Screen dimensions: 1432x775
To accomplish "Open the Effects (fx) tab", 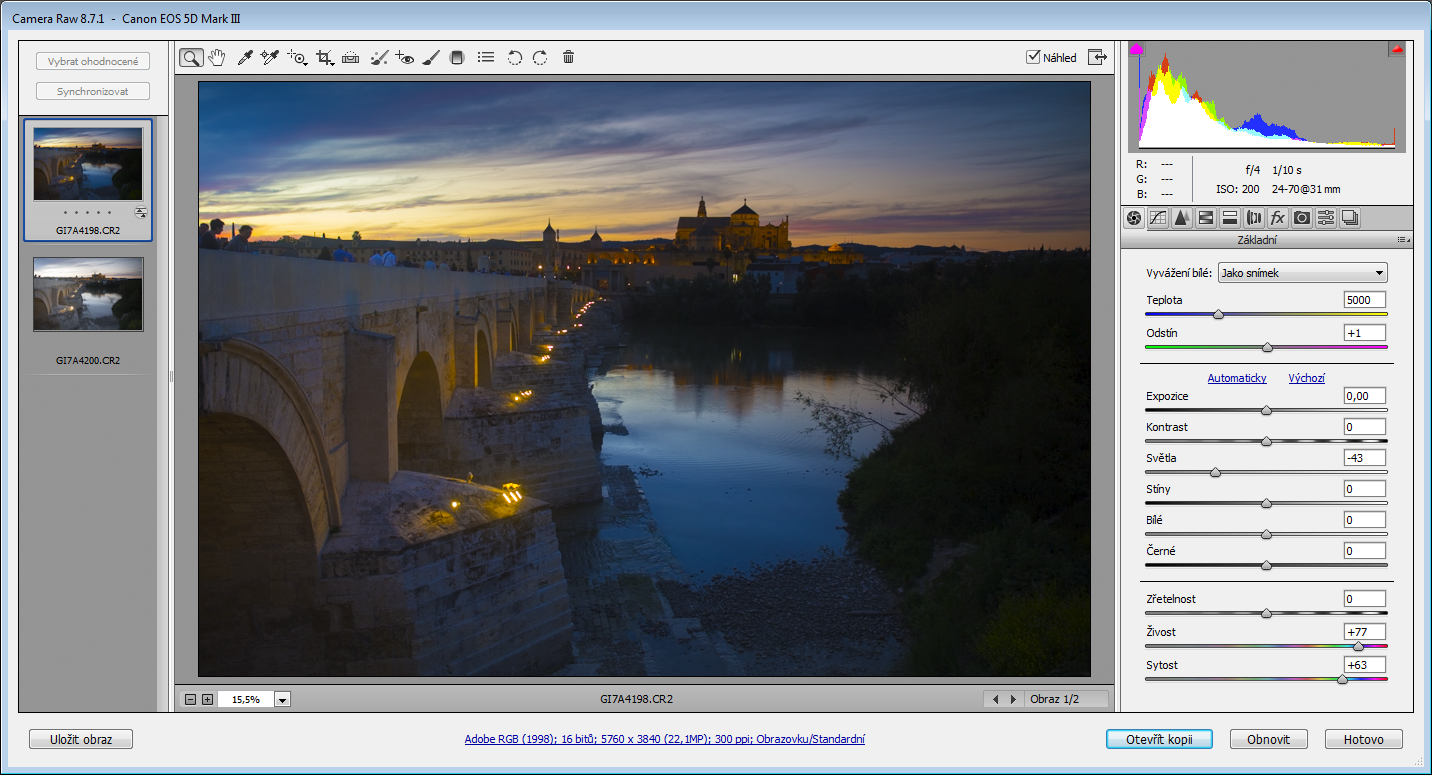I will pyautogui.click(x=1277, y=218).
